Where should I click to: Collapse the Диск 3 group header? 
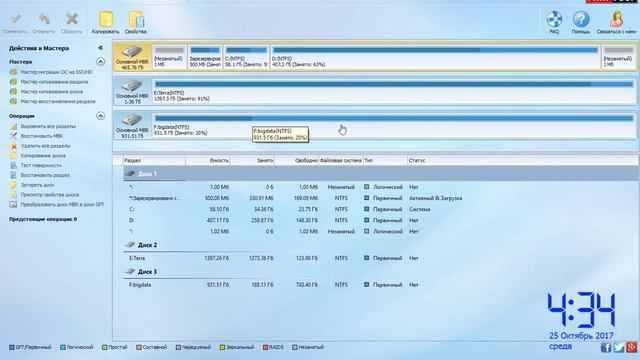[141, 271]
